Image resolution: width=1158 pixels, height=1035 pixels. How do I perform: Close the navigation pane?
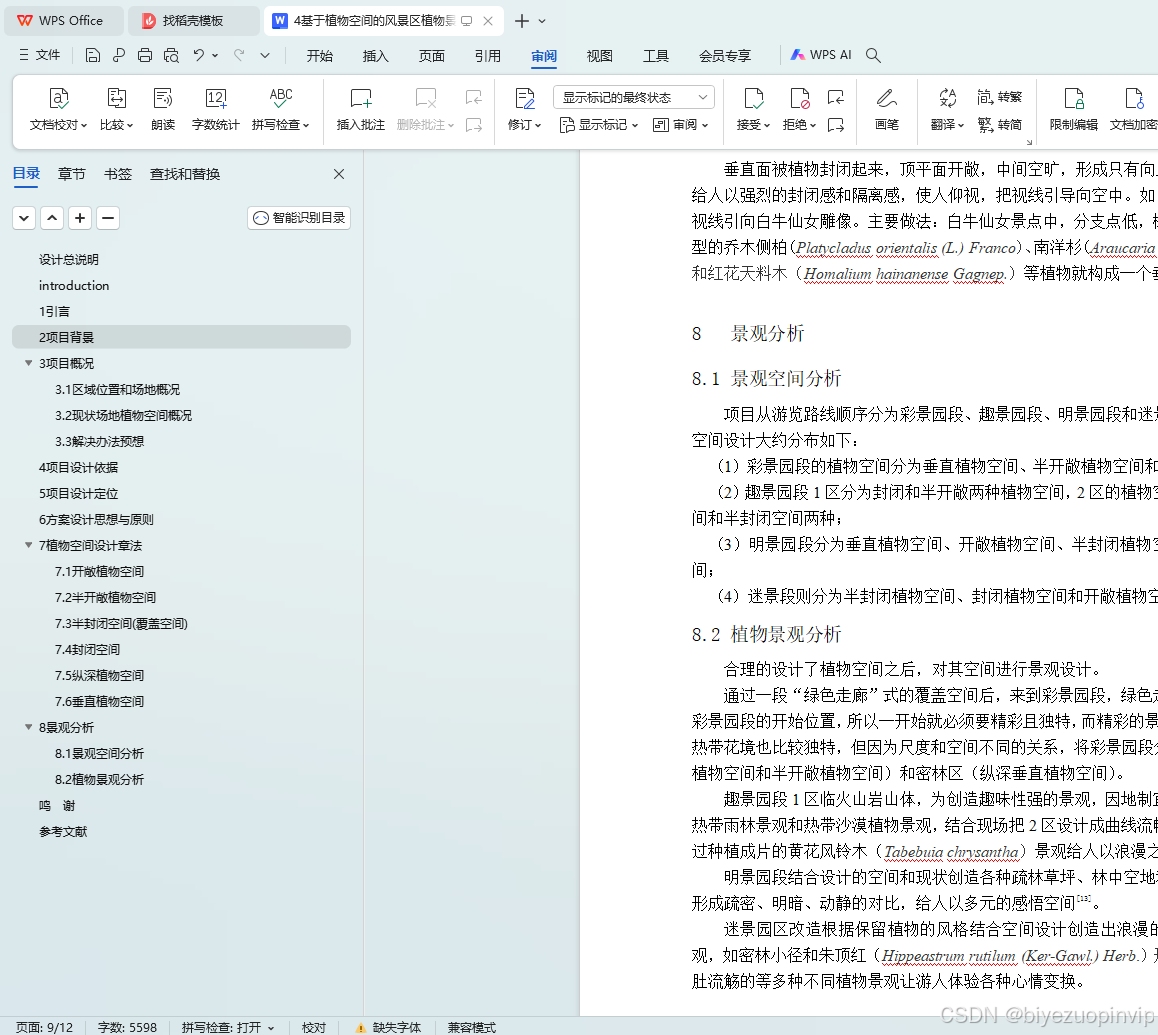coord(339,174)
